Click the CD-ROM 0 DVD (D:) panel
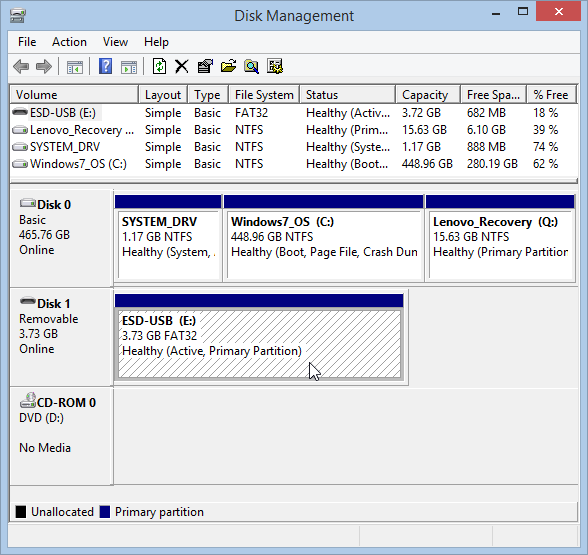Viewport: 588px width, 555px height. pos(61,436)
